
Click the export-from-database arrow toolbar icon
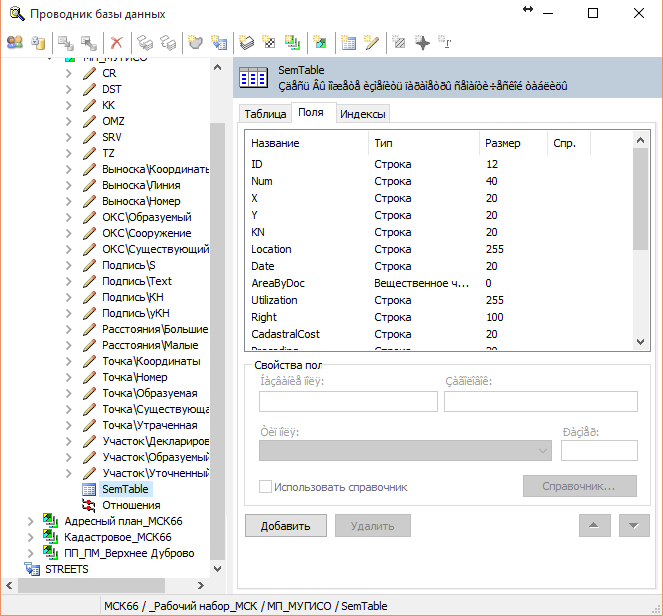point(89,42)
